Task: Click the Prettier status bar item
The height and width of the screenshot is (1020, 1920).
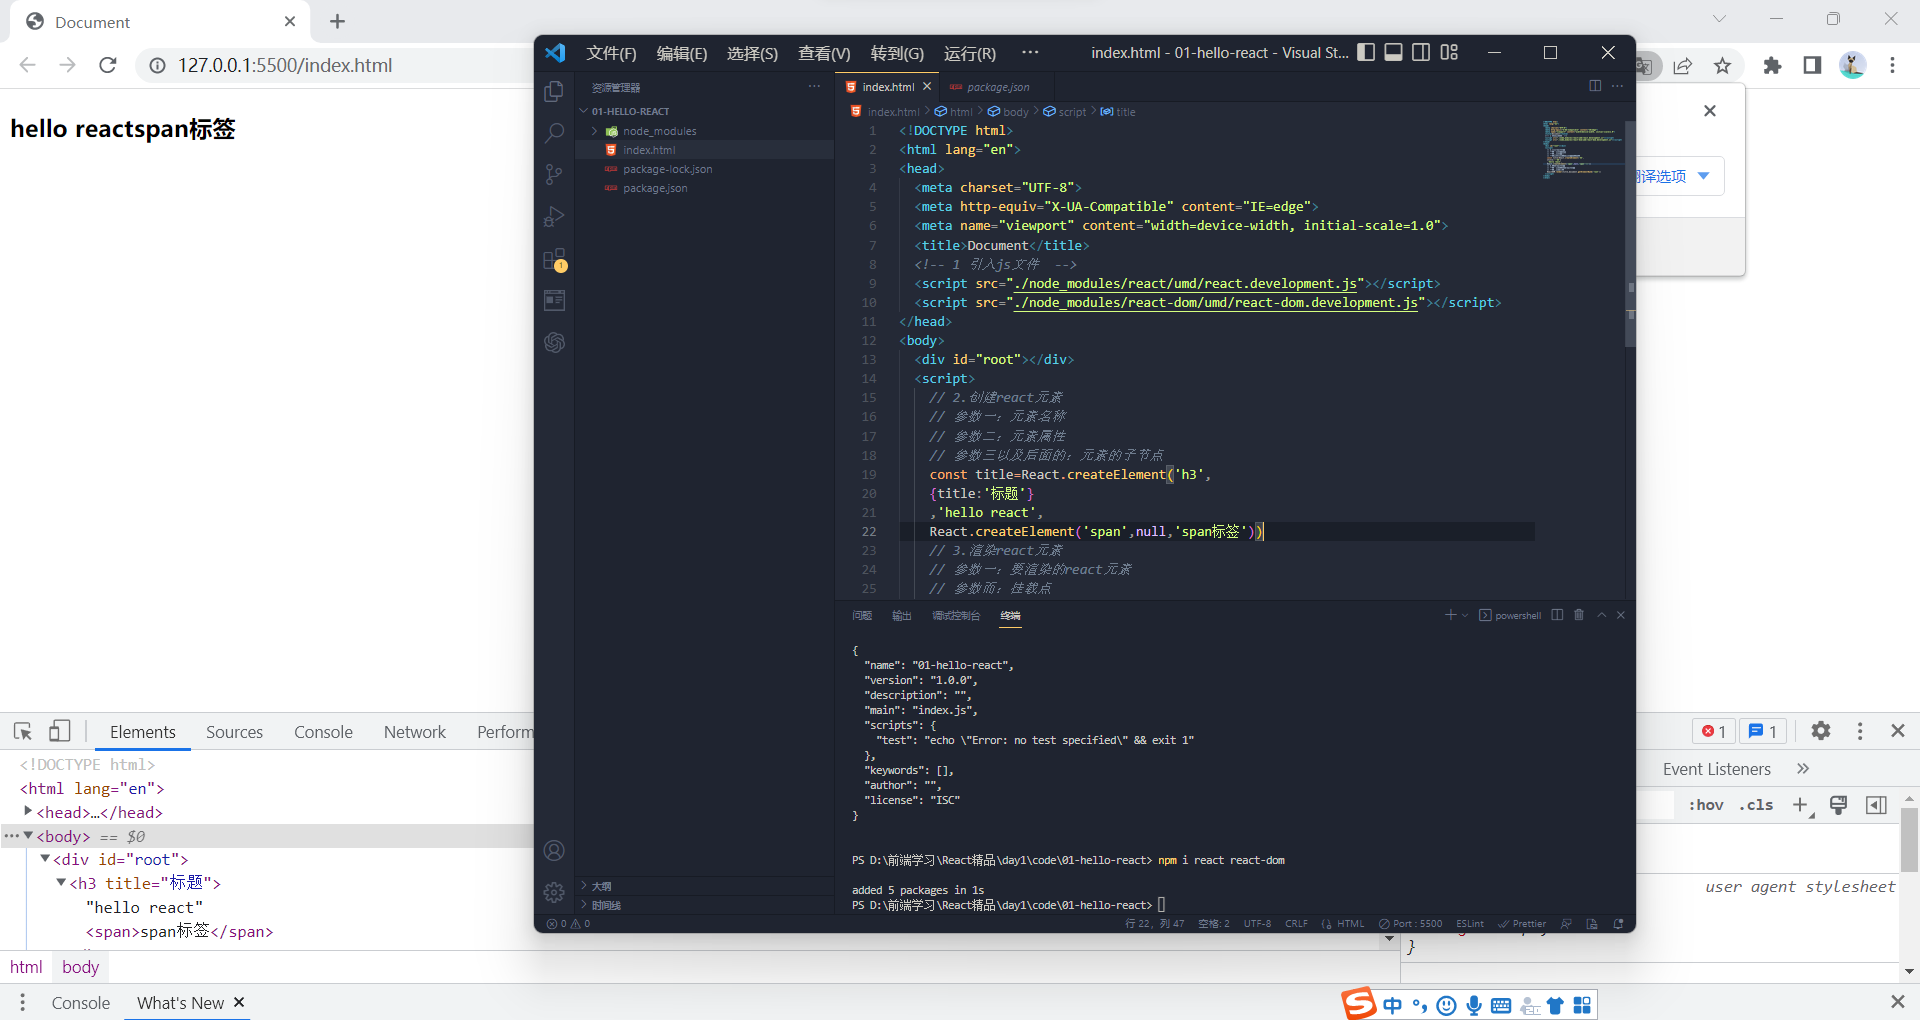Action: tap(1522, 924)
